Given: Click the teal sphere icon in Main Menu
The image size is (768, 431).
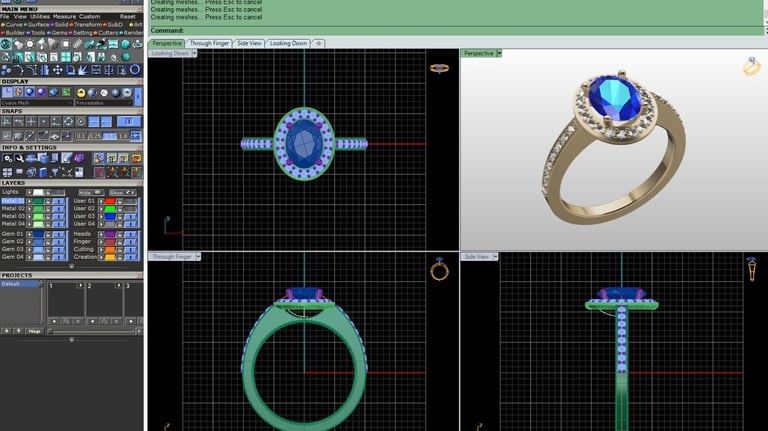Looking at the screenshot, I should [125, 44].
